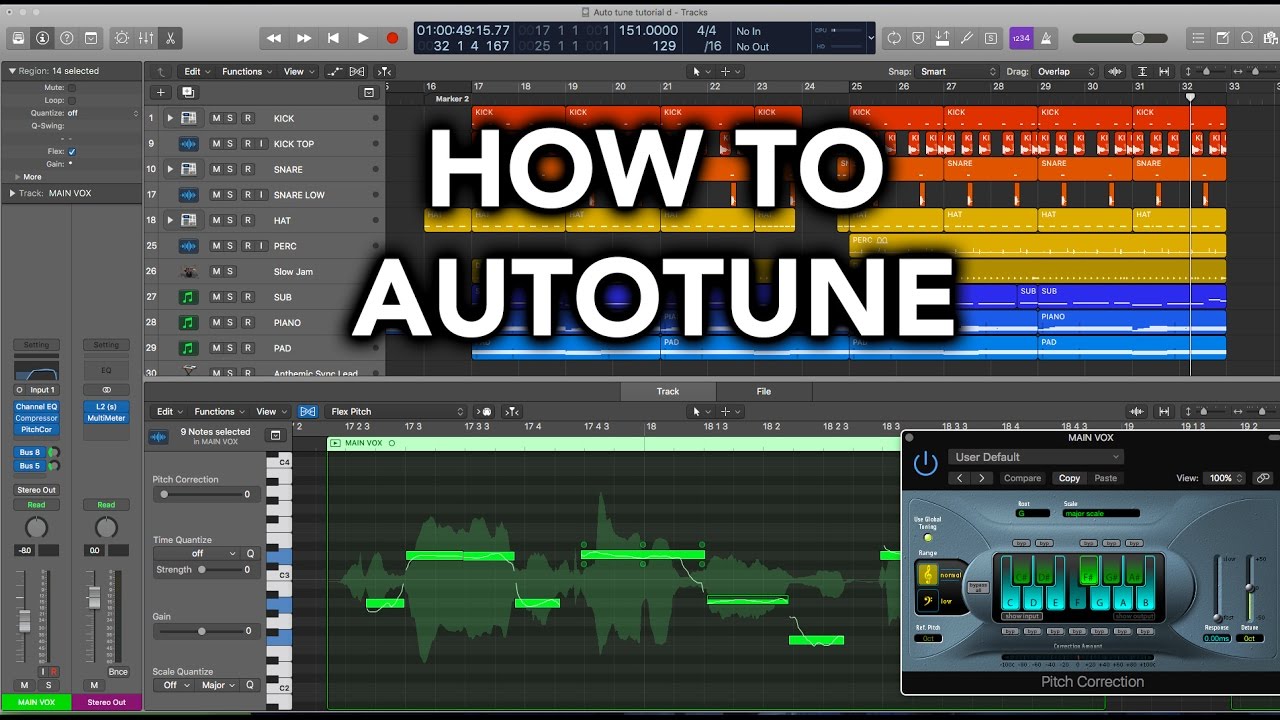This screenshot has width=1280, height=720.
Task: Click the Rewind transport button
Action: [x=274, y=38]
